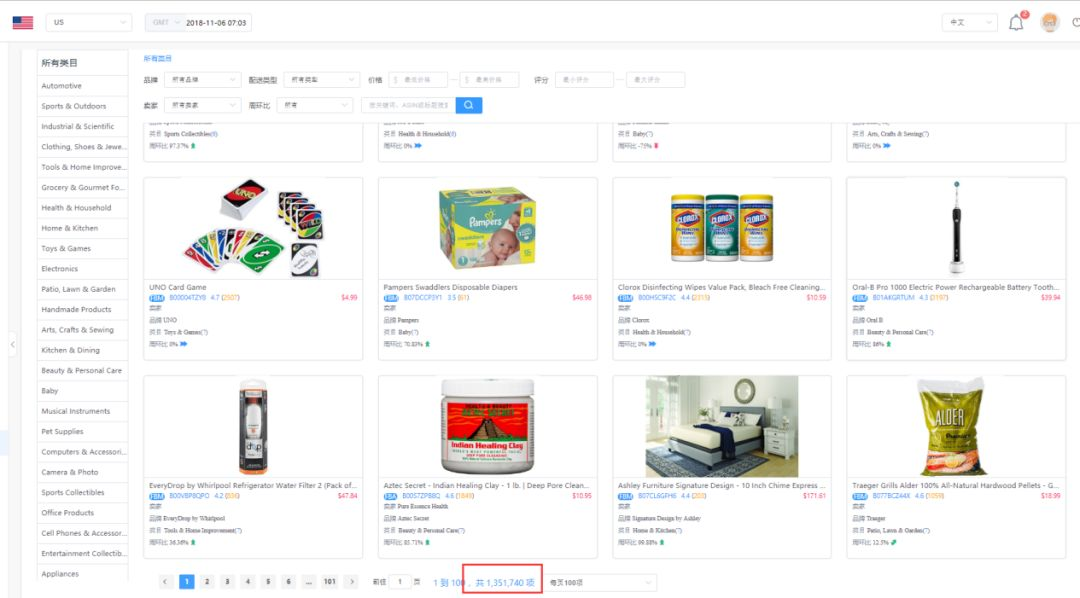Open Pampers Swaddlers Disposable Diapers title
The width and height of the screenshot is (1080, 598).
click(450, 287)
